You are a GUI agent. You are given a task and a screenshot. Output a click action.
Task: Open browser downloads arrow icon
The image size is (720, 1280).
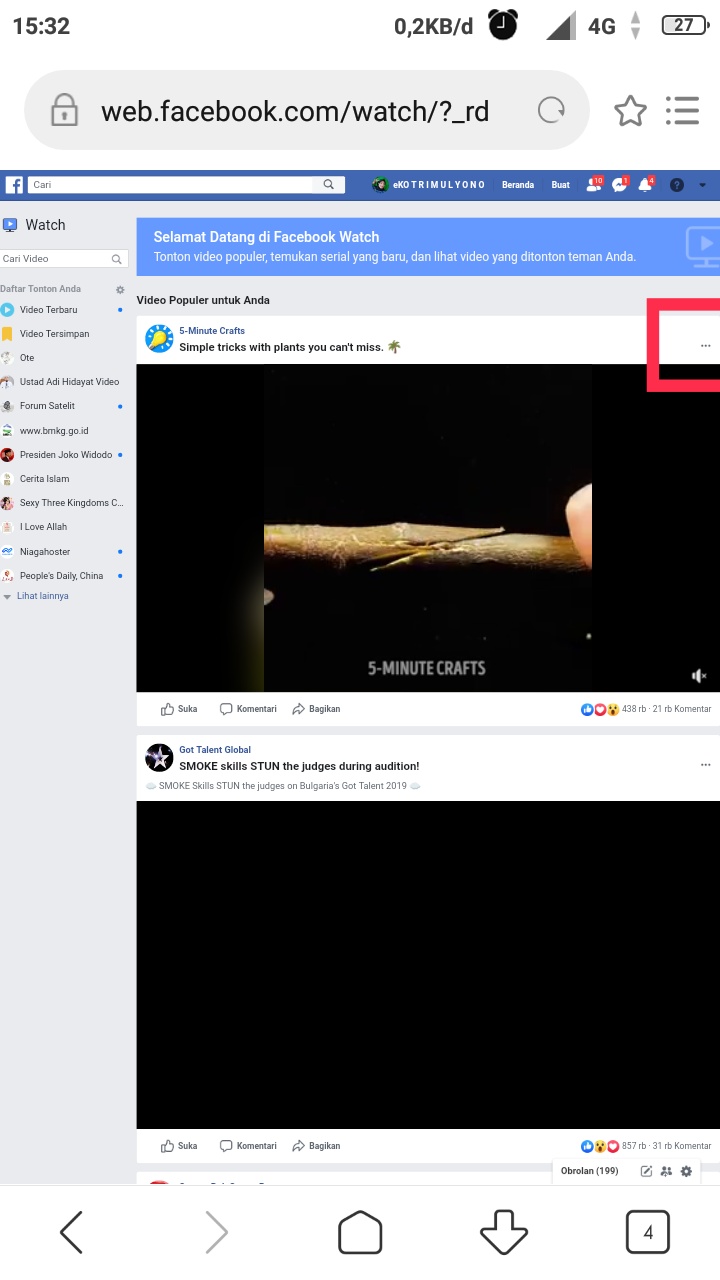pyautogui.click(x=504, y=1233)
